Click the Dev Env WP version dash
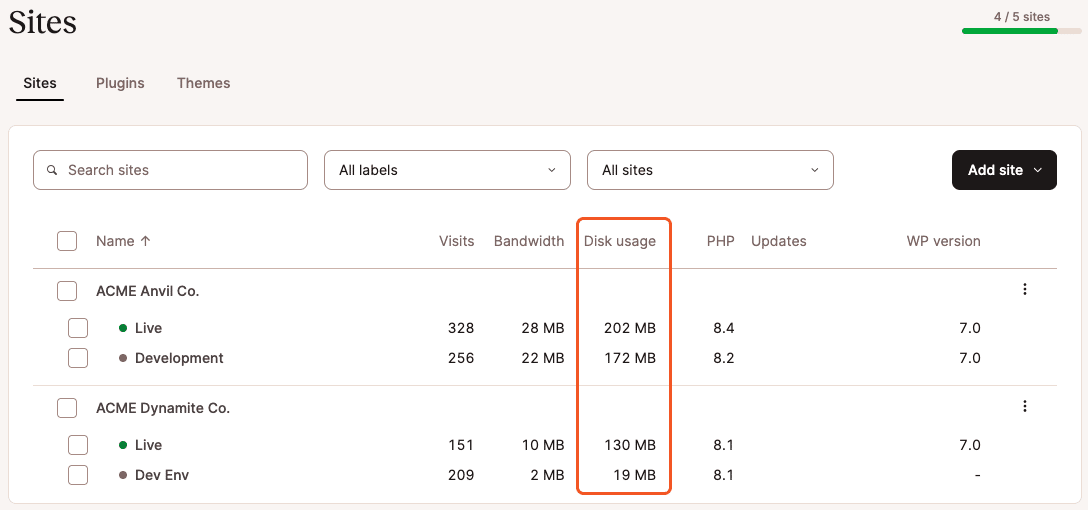The height and width of the screenshot is (510, 1088). point(977,475)
